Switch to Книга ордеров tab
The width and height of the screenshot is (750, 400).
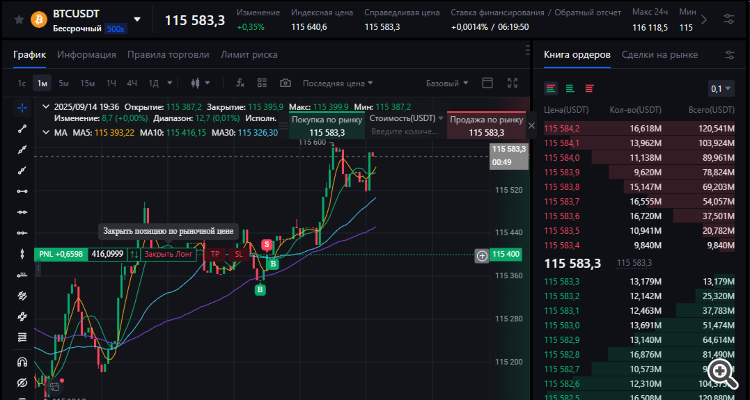(577, 55)
